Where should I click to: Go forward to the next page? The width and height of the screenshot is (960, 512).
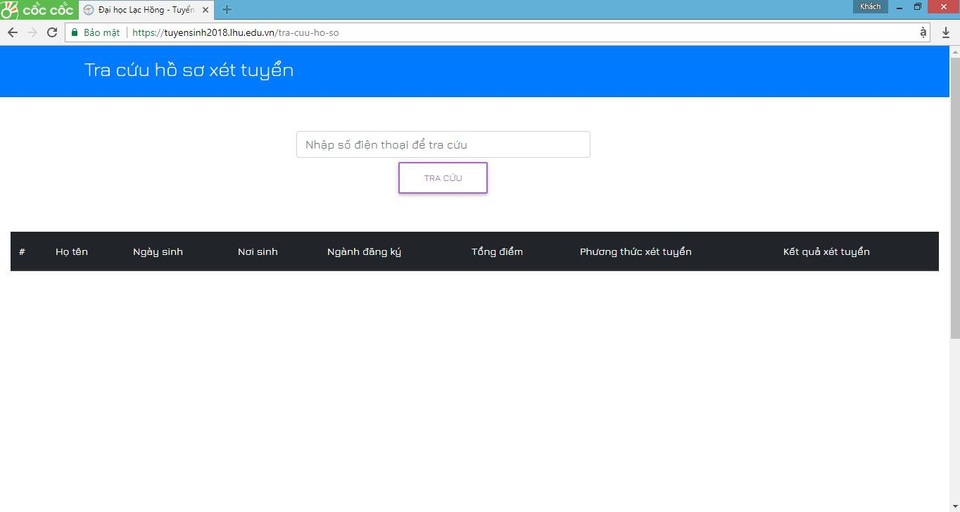coord(32,32)
